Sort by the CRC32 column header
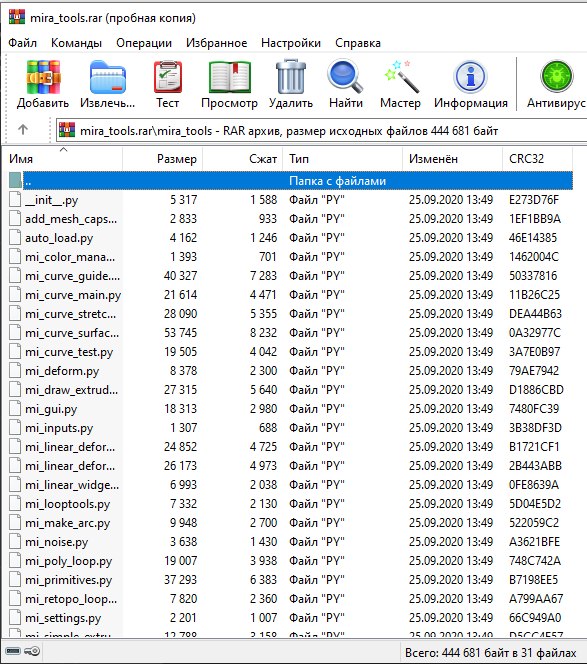 coord(537,159)
